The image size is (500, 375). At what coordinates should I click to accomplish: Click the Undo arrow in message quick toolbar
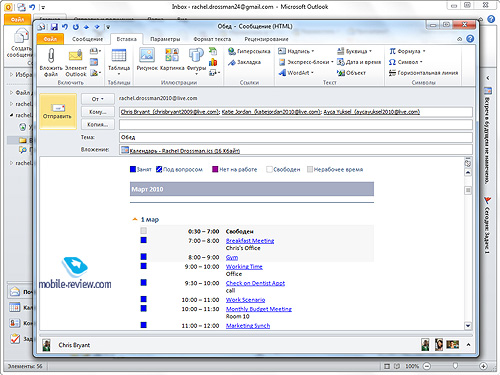pos(65,27)
